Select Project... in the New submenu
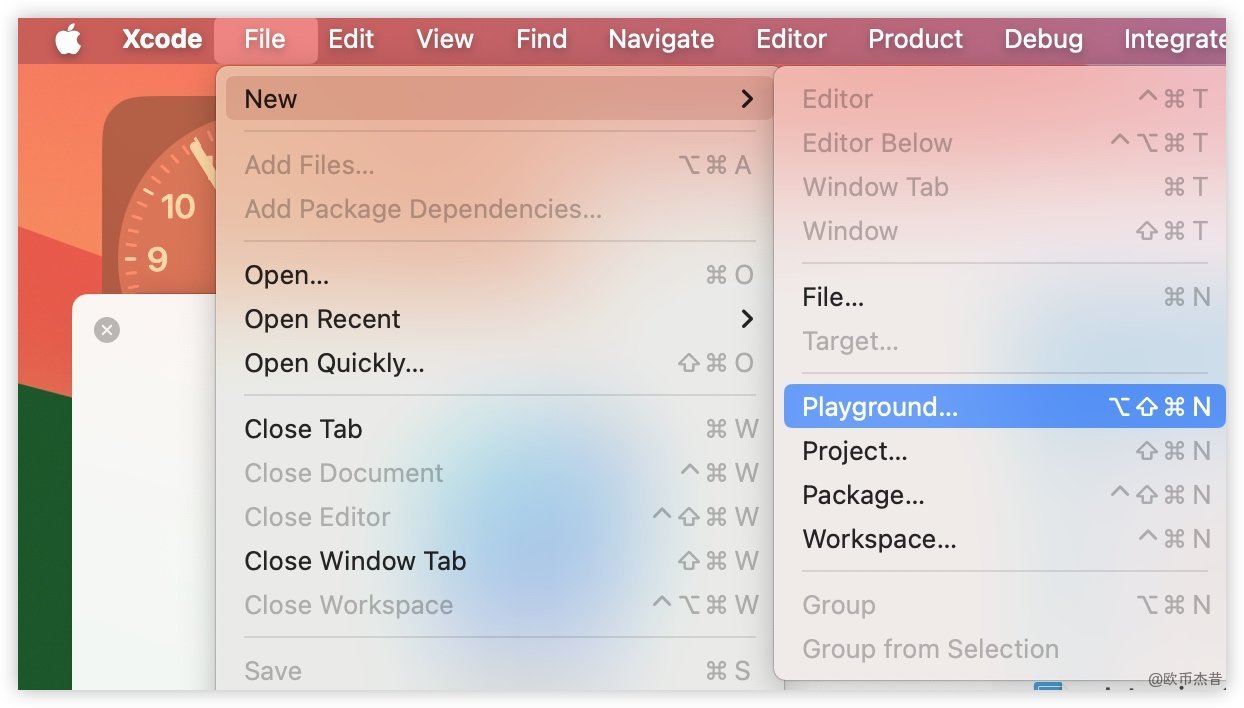The image size is (1244, 708). [855, 451]
